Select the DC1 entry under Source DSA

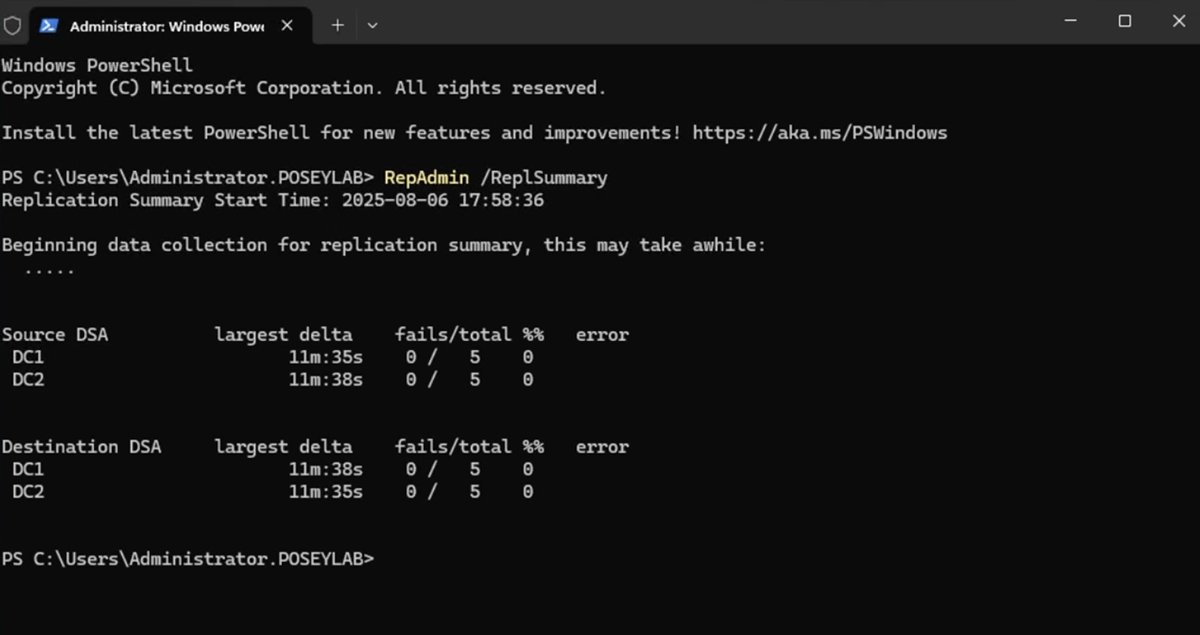pyautogui.click(x=27, y=357)
